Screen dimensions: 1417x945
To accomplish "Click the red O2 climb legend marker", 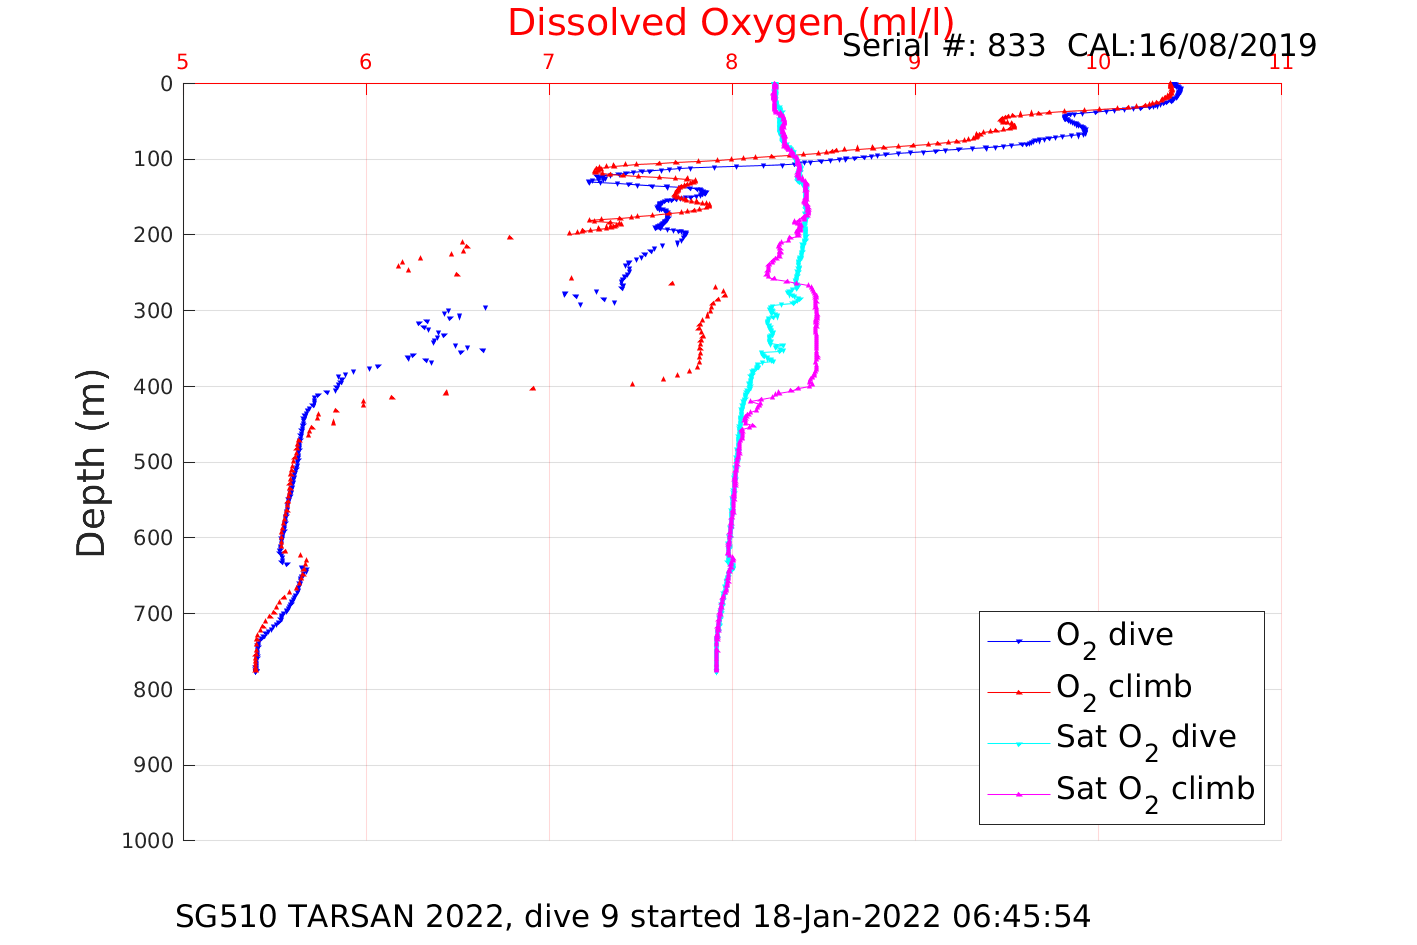I will click(1019, 692).
